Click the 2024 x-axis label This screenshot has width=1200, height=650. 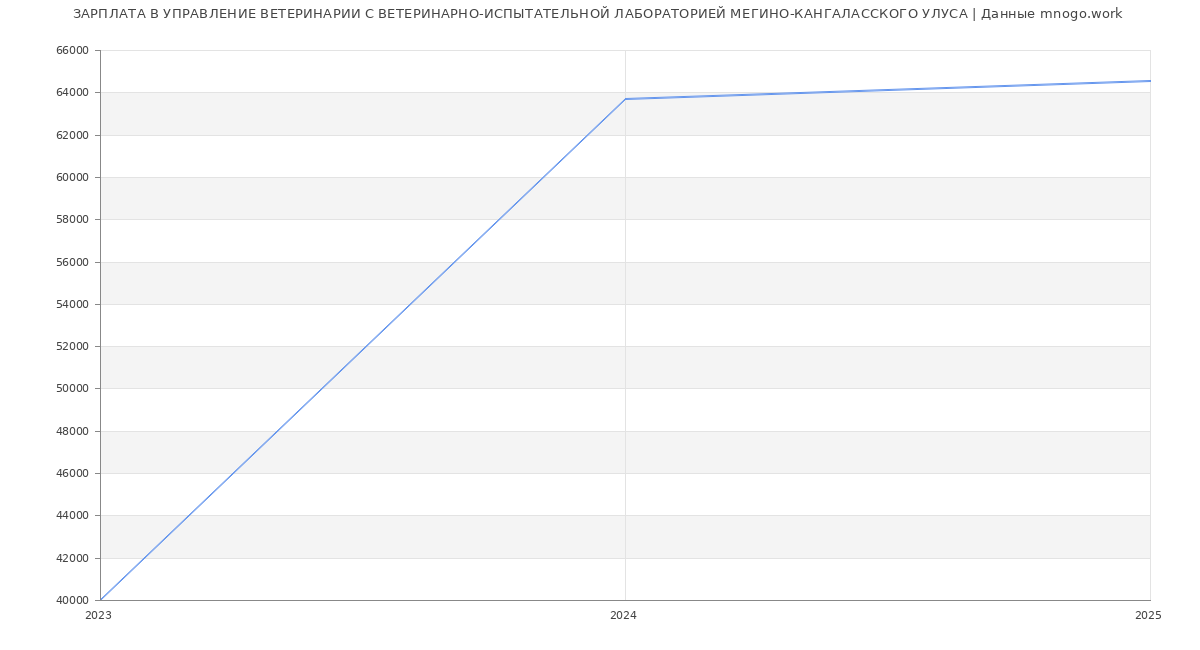point(623,616)
